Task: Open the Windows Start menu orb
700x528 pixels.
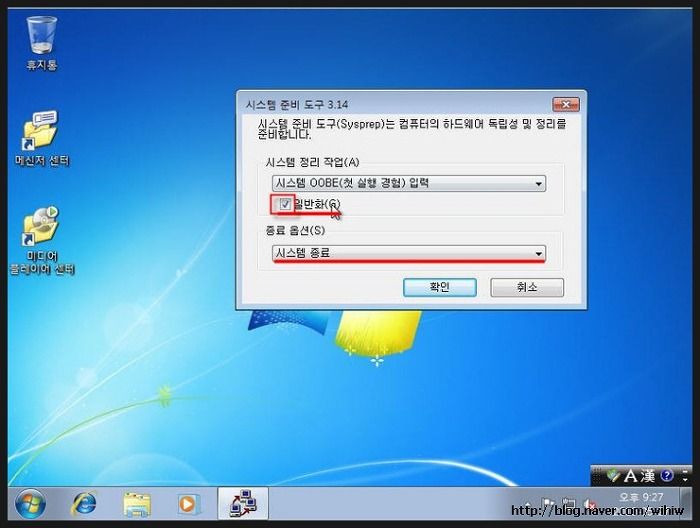Action: pyautogui.click(x=30, y=504)
